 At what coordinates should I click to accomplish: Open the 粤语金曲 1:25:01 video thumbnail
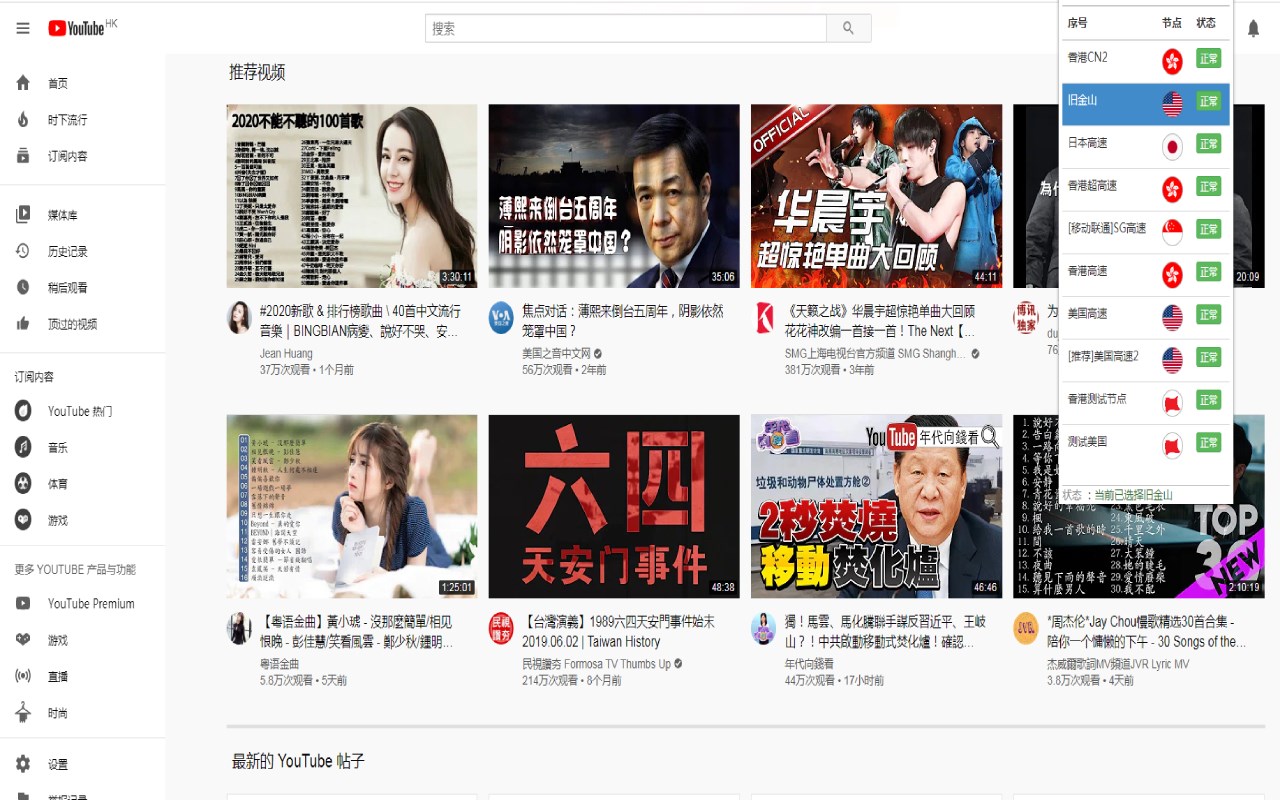point(352,506)
